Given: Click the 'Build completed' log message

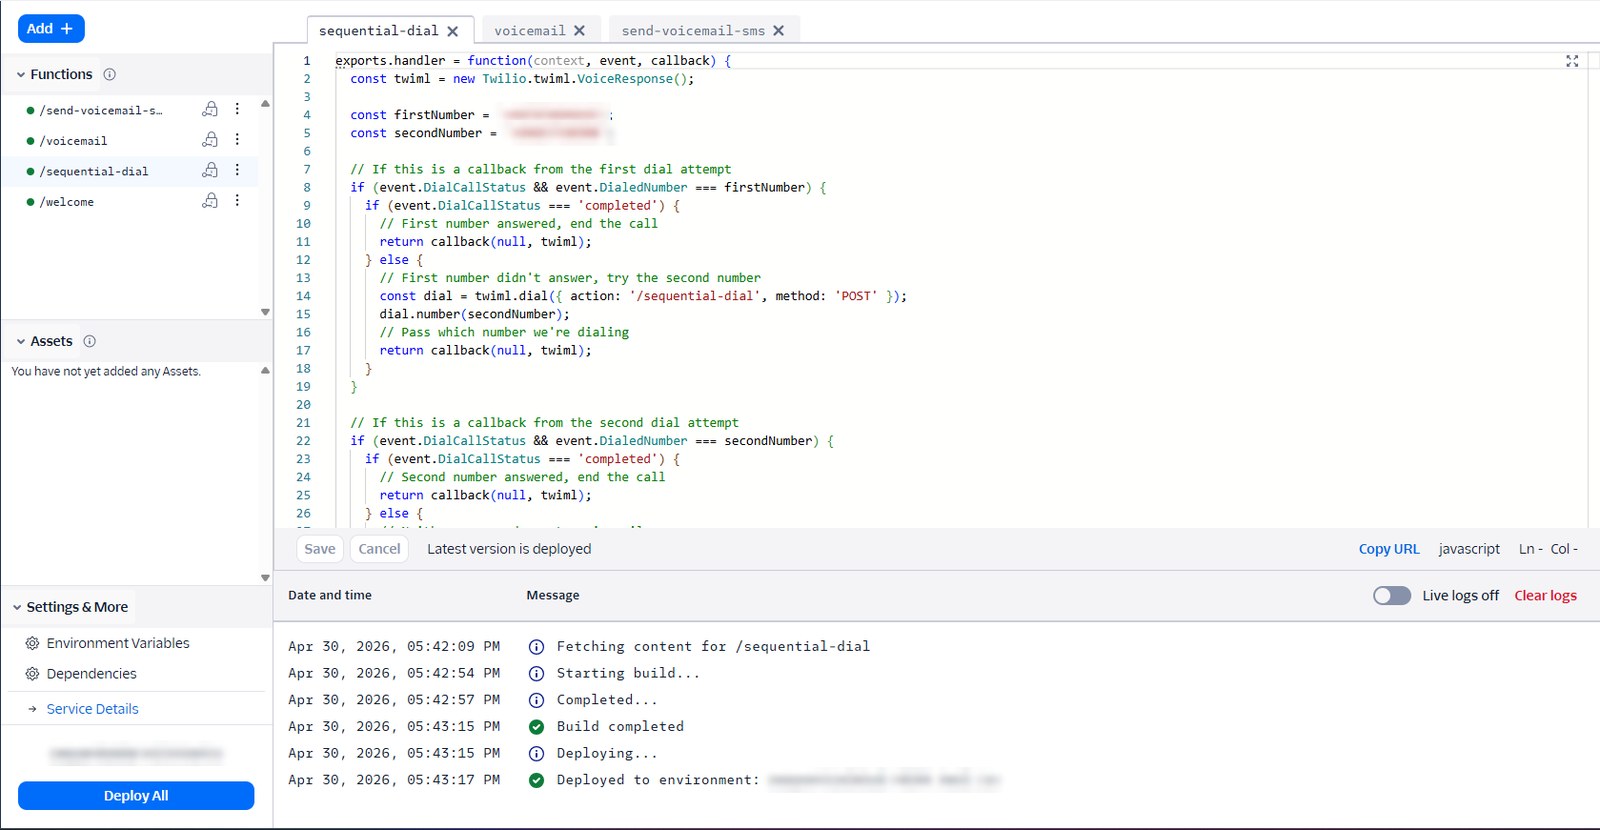Looking at the screenshot, I should click(x=620, y=727).
